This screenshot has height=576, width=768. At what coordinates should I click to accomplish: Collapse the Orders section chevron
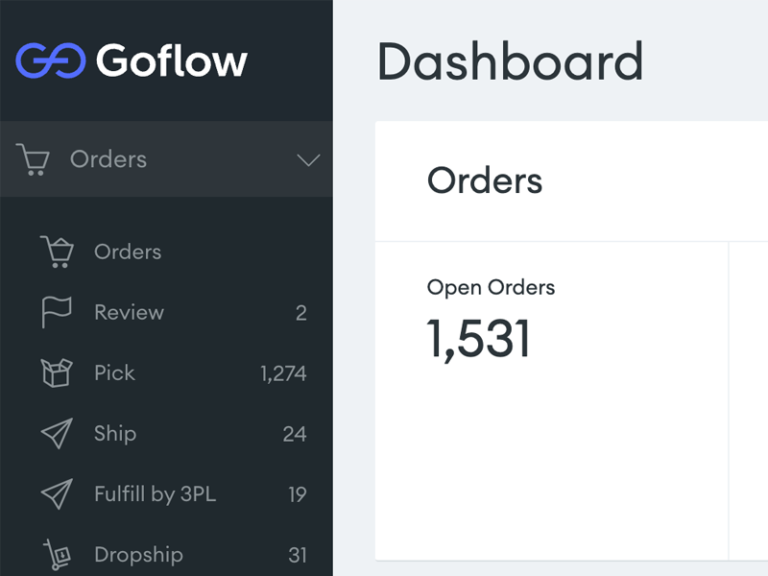click(308, 160)
